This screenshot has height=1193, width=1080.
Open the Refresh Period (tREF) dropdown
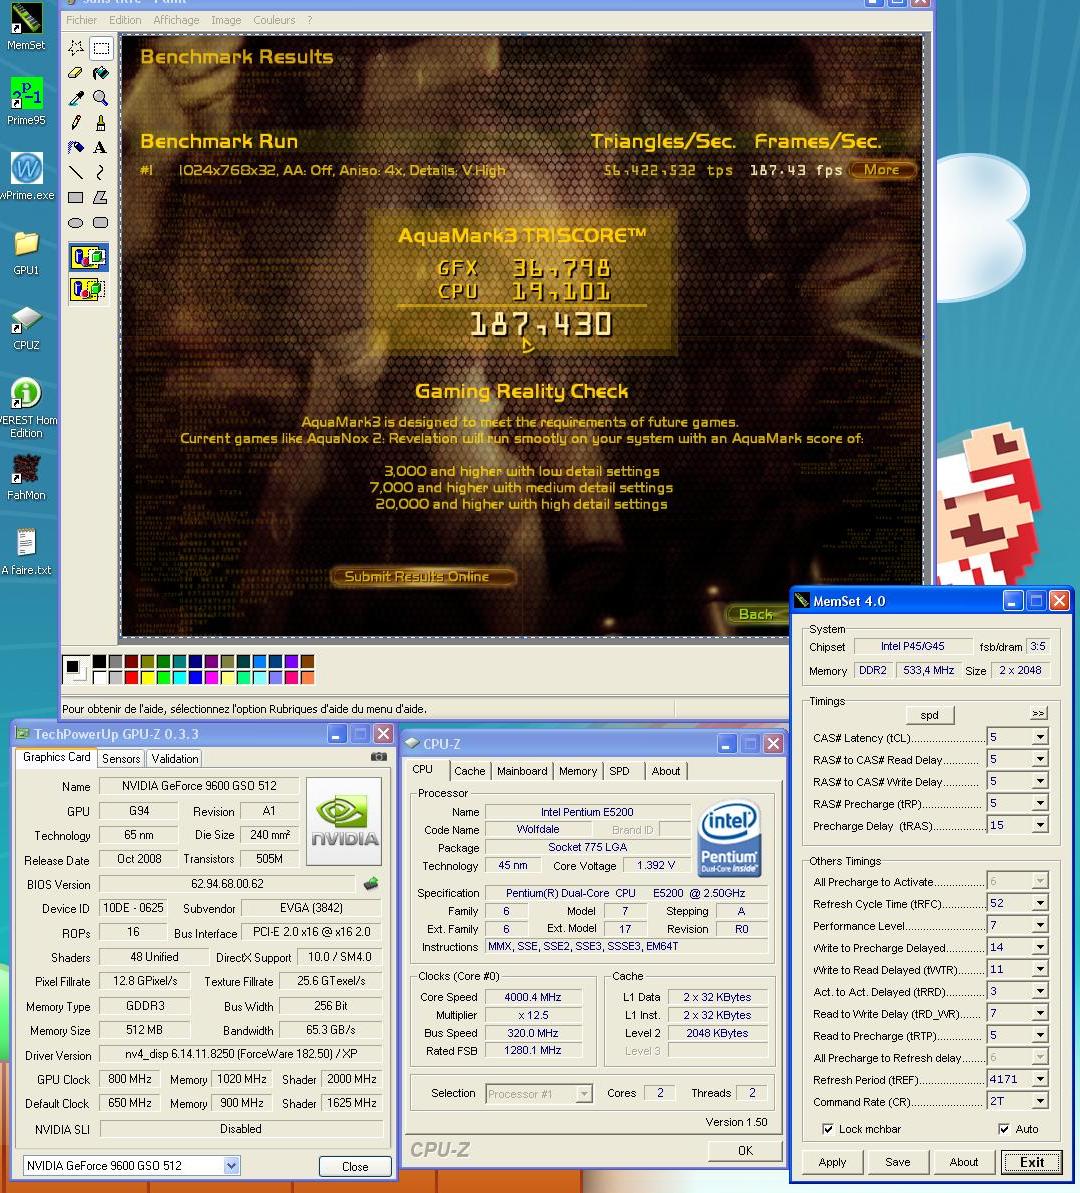tap(1040, 1079)
